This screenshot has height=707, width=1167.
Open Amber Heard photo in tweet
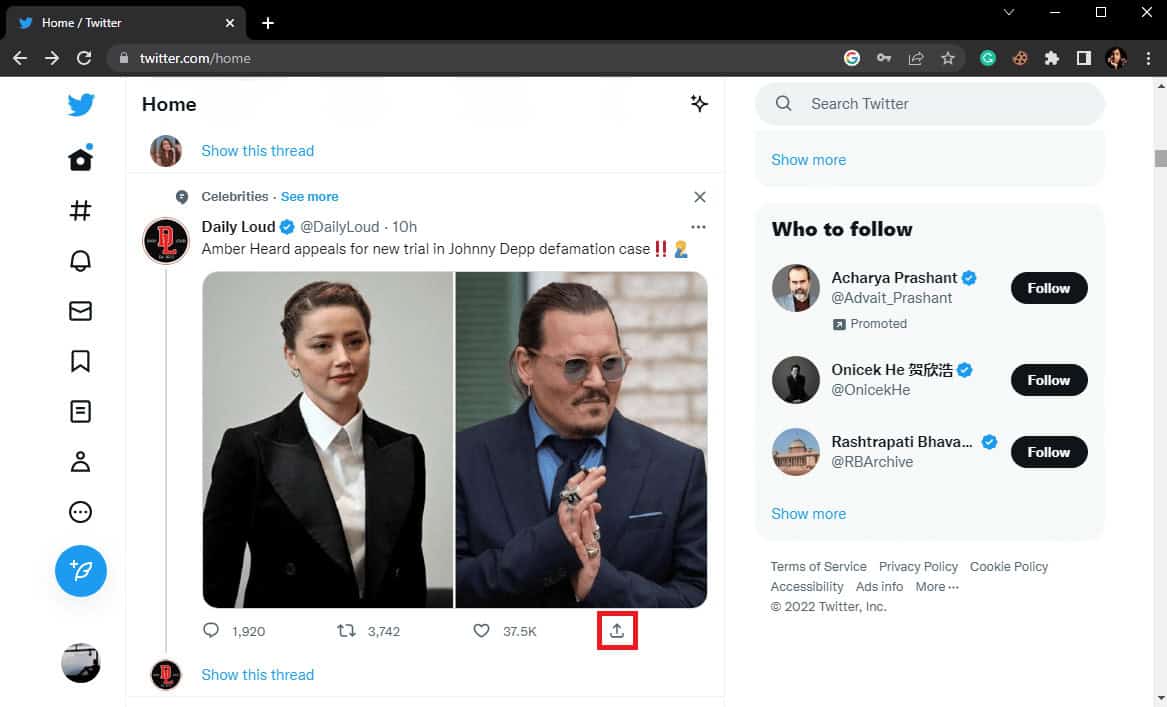[327, 440]
